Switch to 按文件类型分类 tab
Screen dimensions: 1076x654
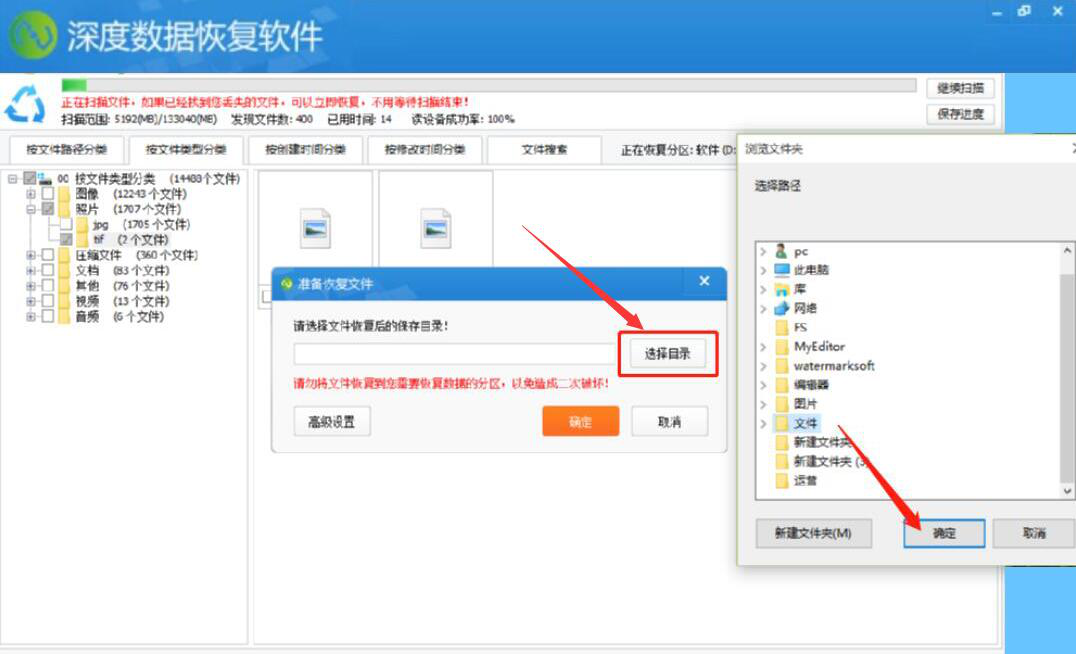coord(185,150)
